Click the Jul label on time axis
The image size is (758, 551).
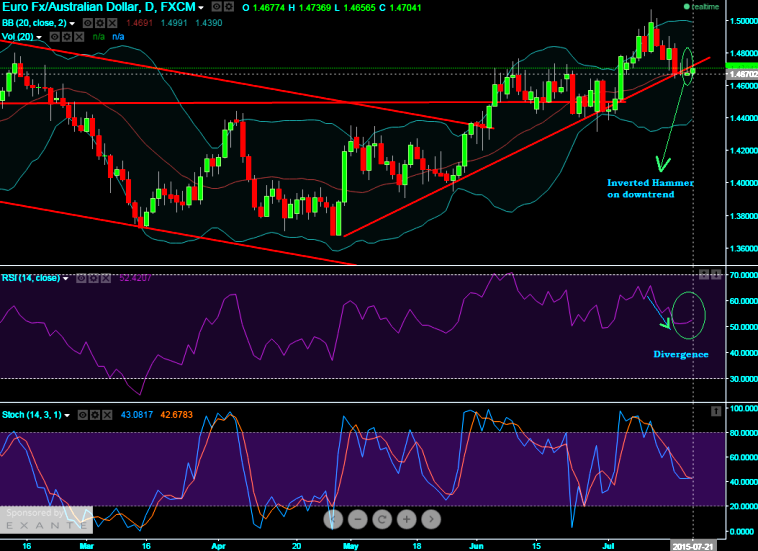point(609,546)
